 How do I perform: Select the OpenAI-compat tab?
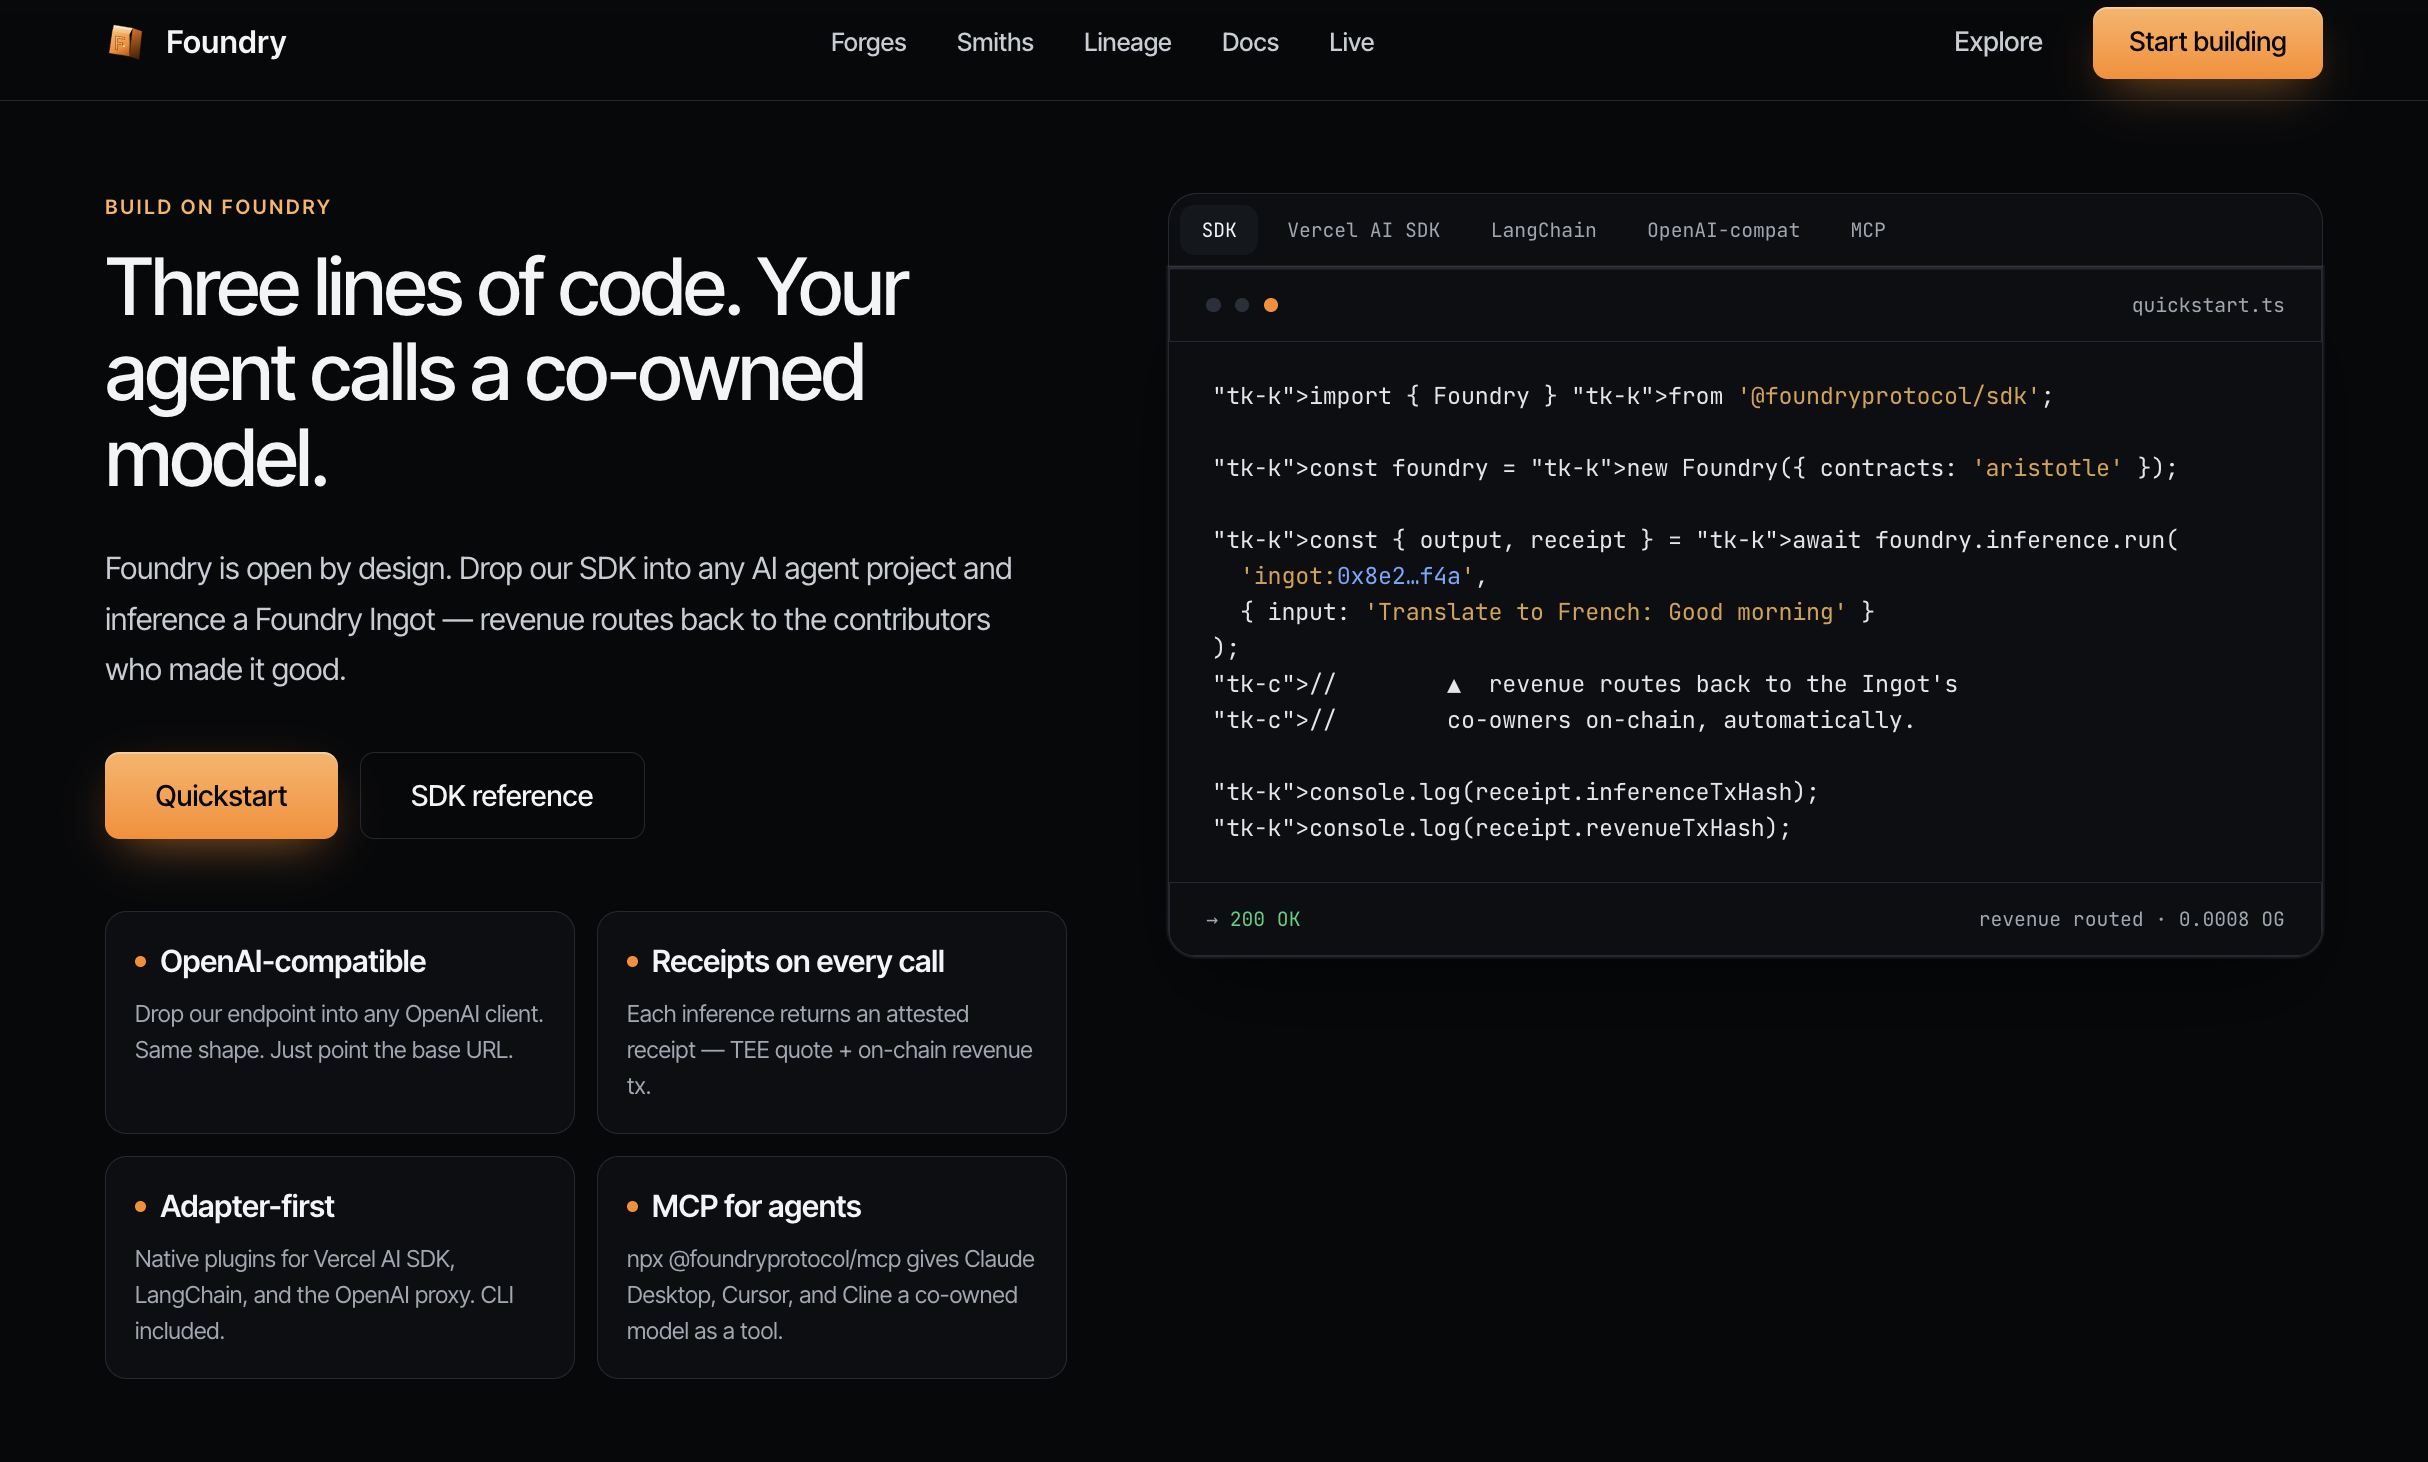click(x=1723, y=230)
